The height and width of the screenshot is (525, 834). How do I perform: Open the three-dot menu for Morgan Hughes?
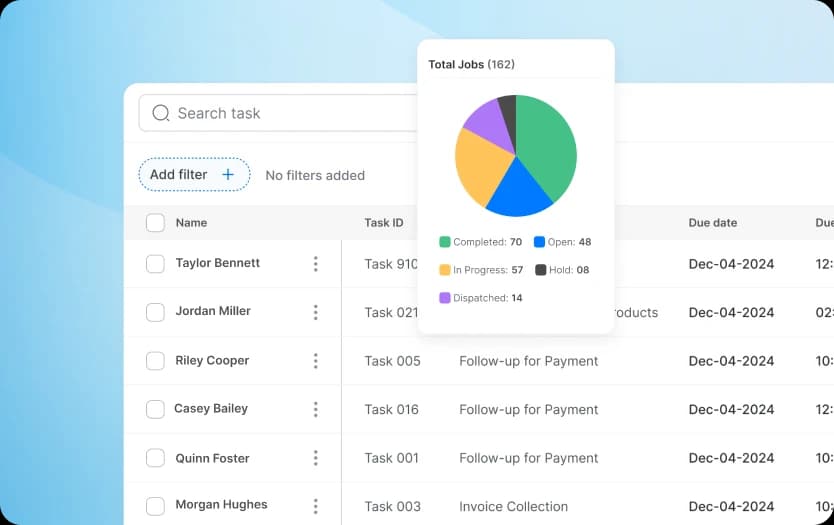[315, 506]
